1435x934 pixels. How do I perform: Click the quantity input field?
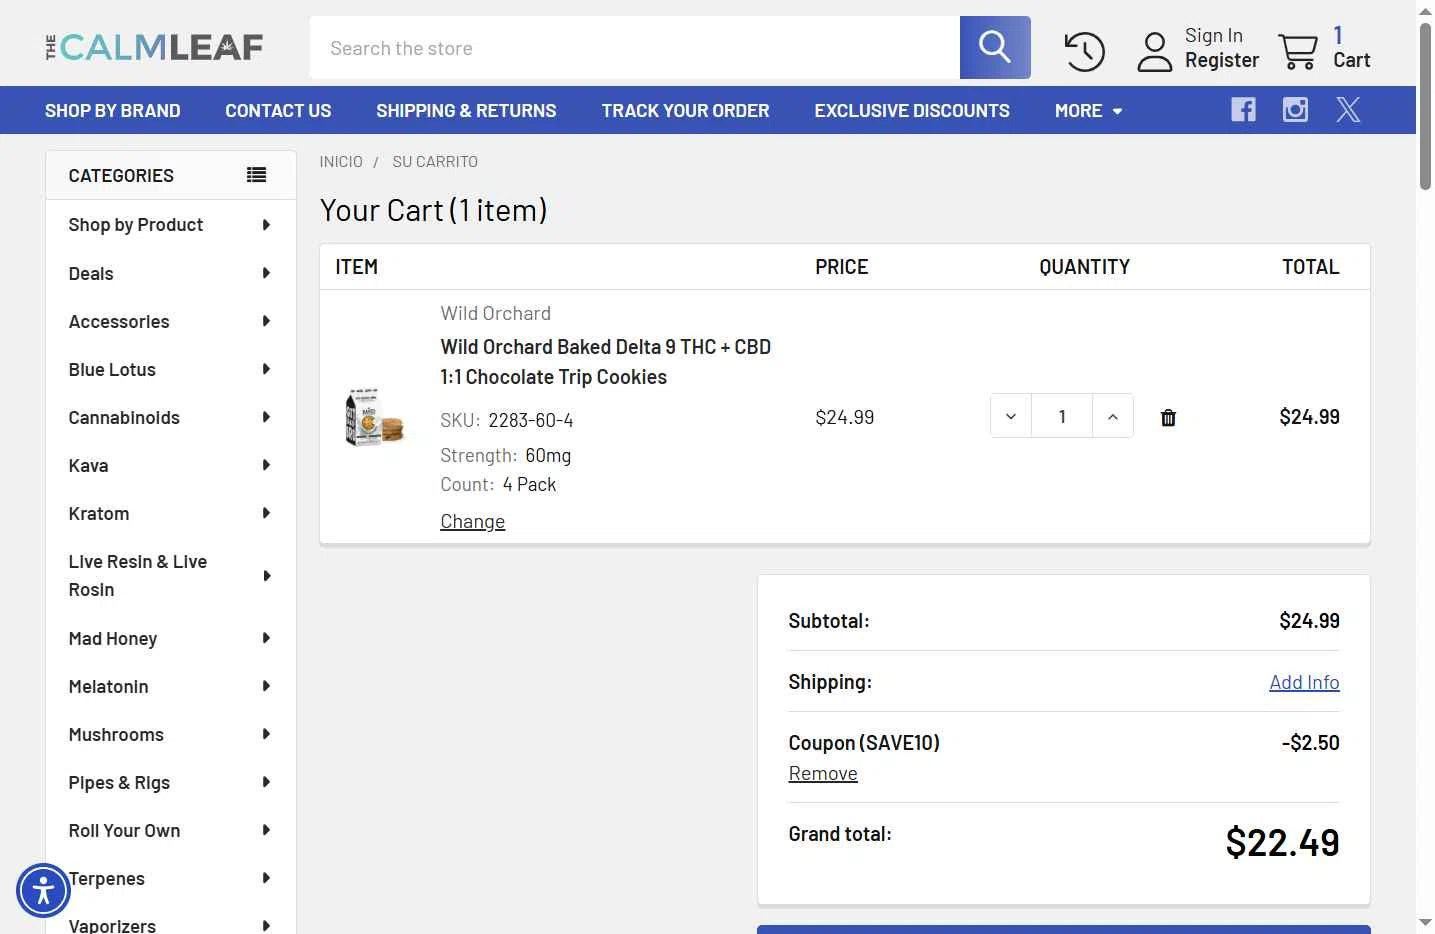tap(1062, 416)
